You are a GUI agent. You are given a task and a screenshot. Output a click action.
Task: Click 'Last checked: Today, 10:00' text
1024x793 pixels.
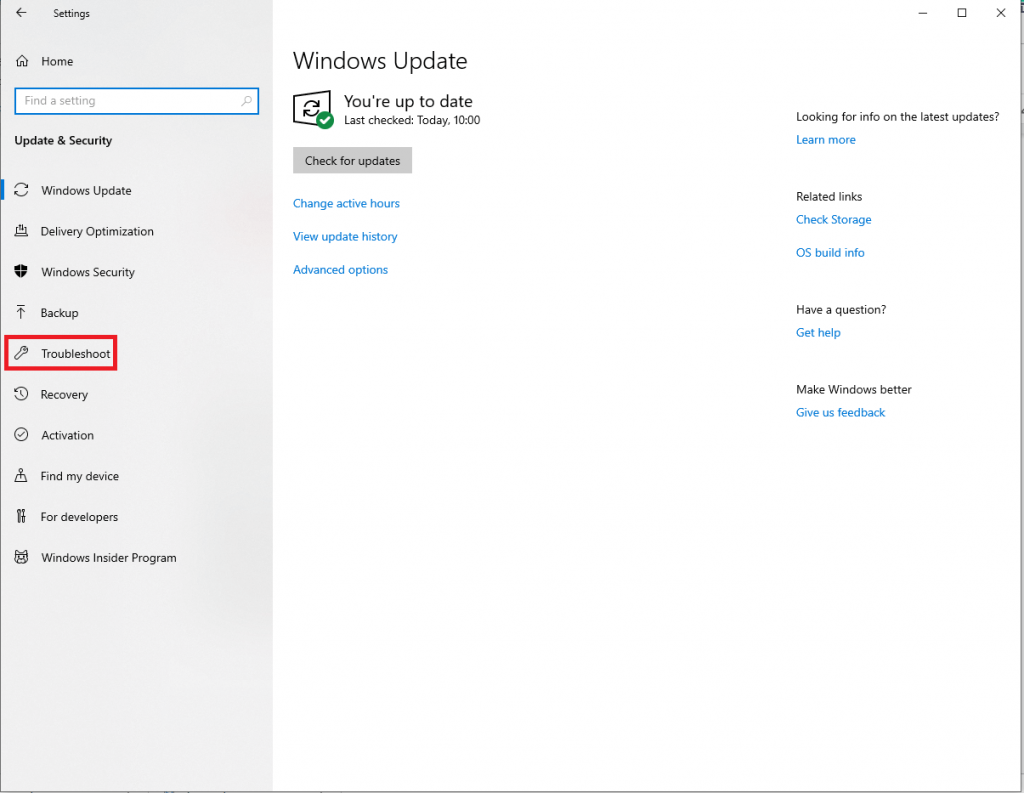pyautogui.click(x=412, y=120)
